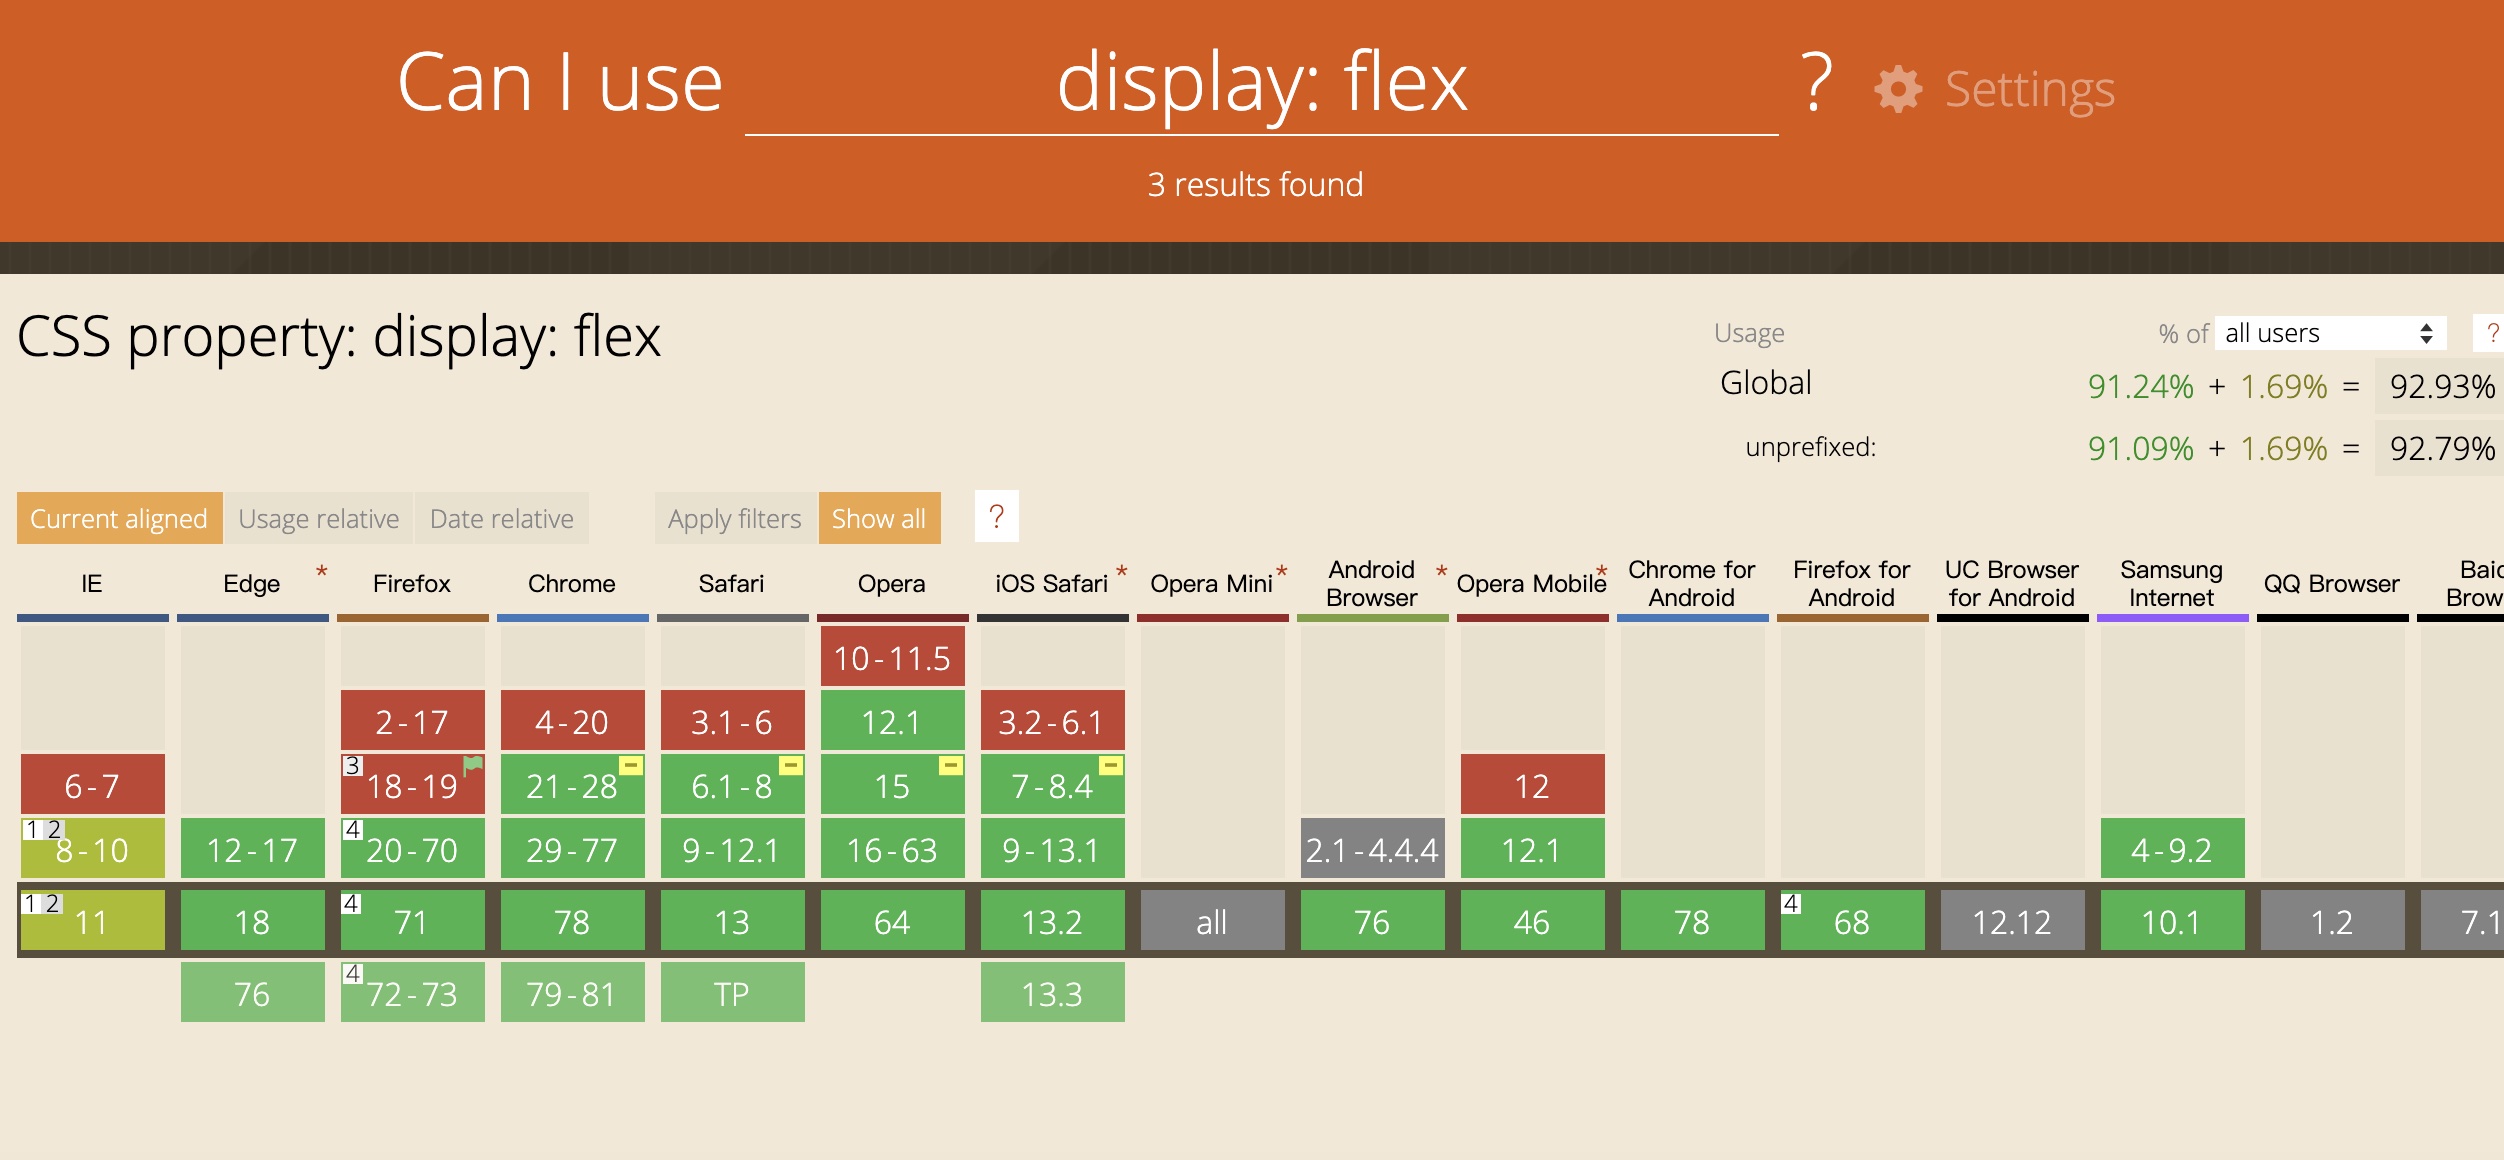Select the Current aligned view

119,519
